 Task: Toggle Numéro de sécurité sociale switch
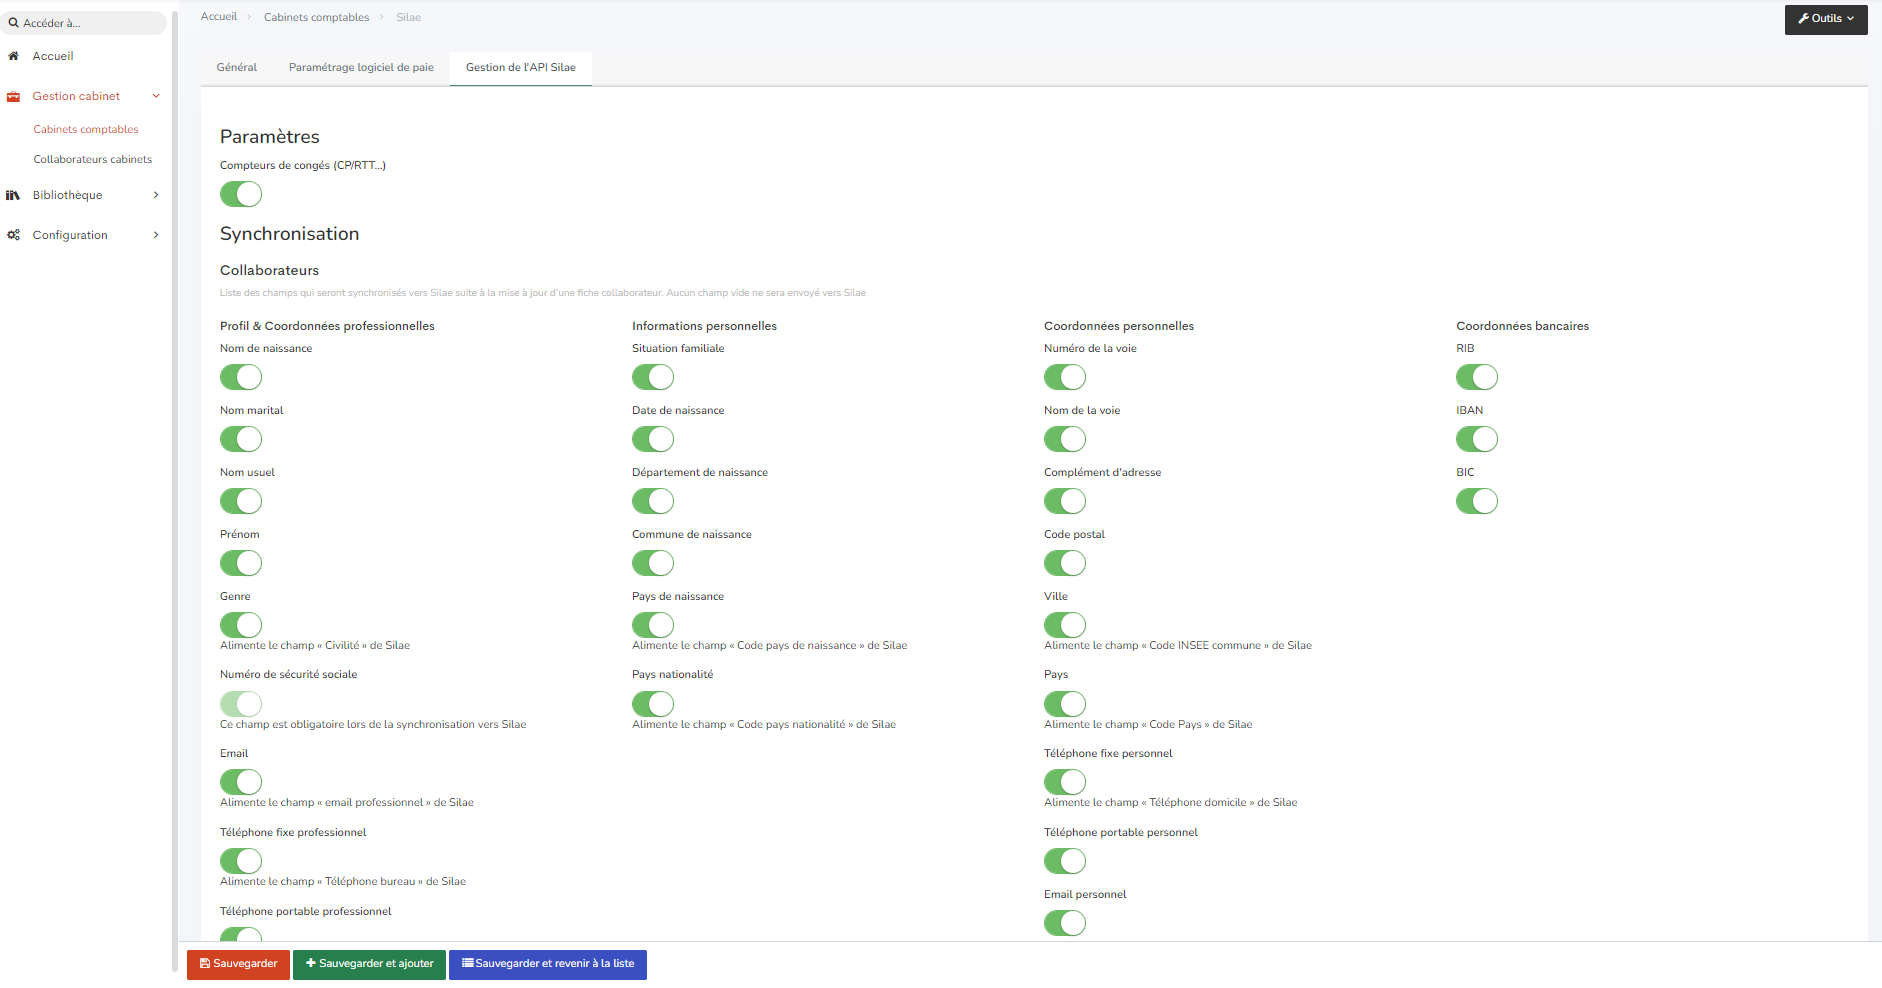(x=241, y=704)
